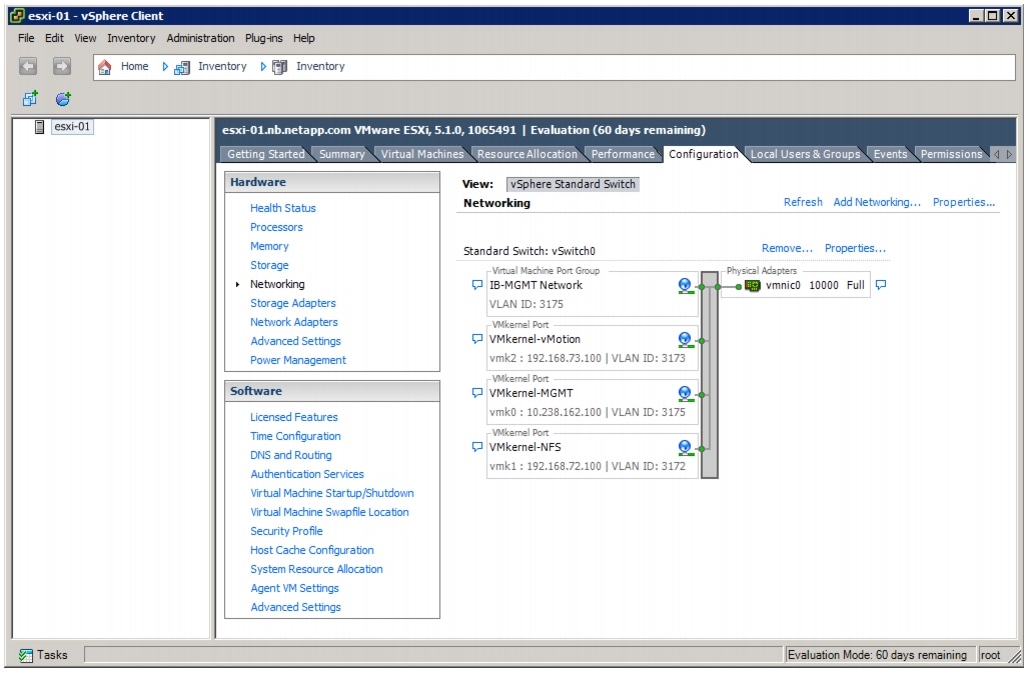Open the Edit menu
This screenshot has width=1025, height=678.
point(54,38)
